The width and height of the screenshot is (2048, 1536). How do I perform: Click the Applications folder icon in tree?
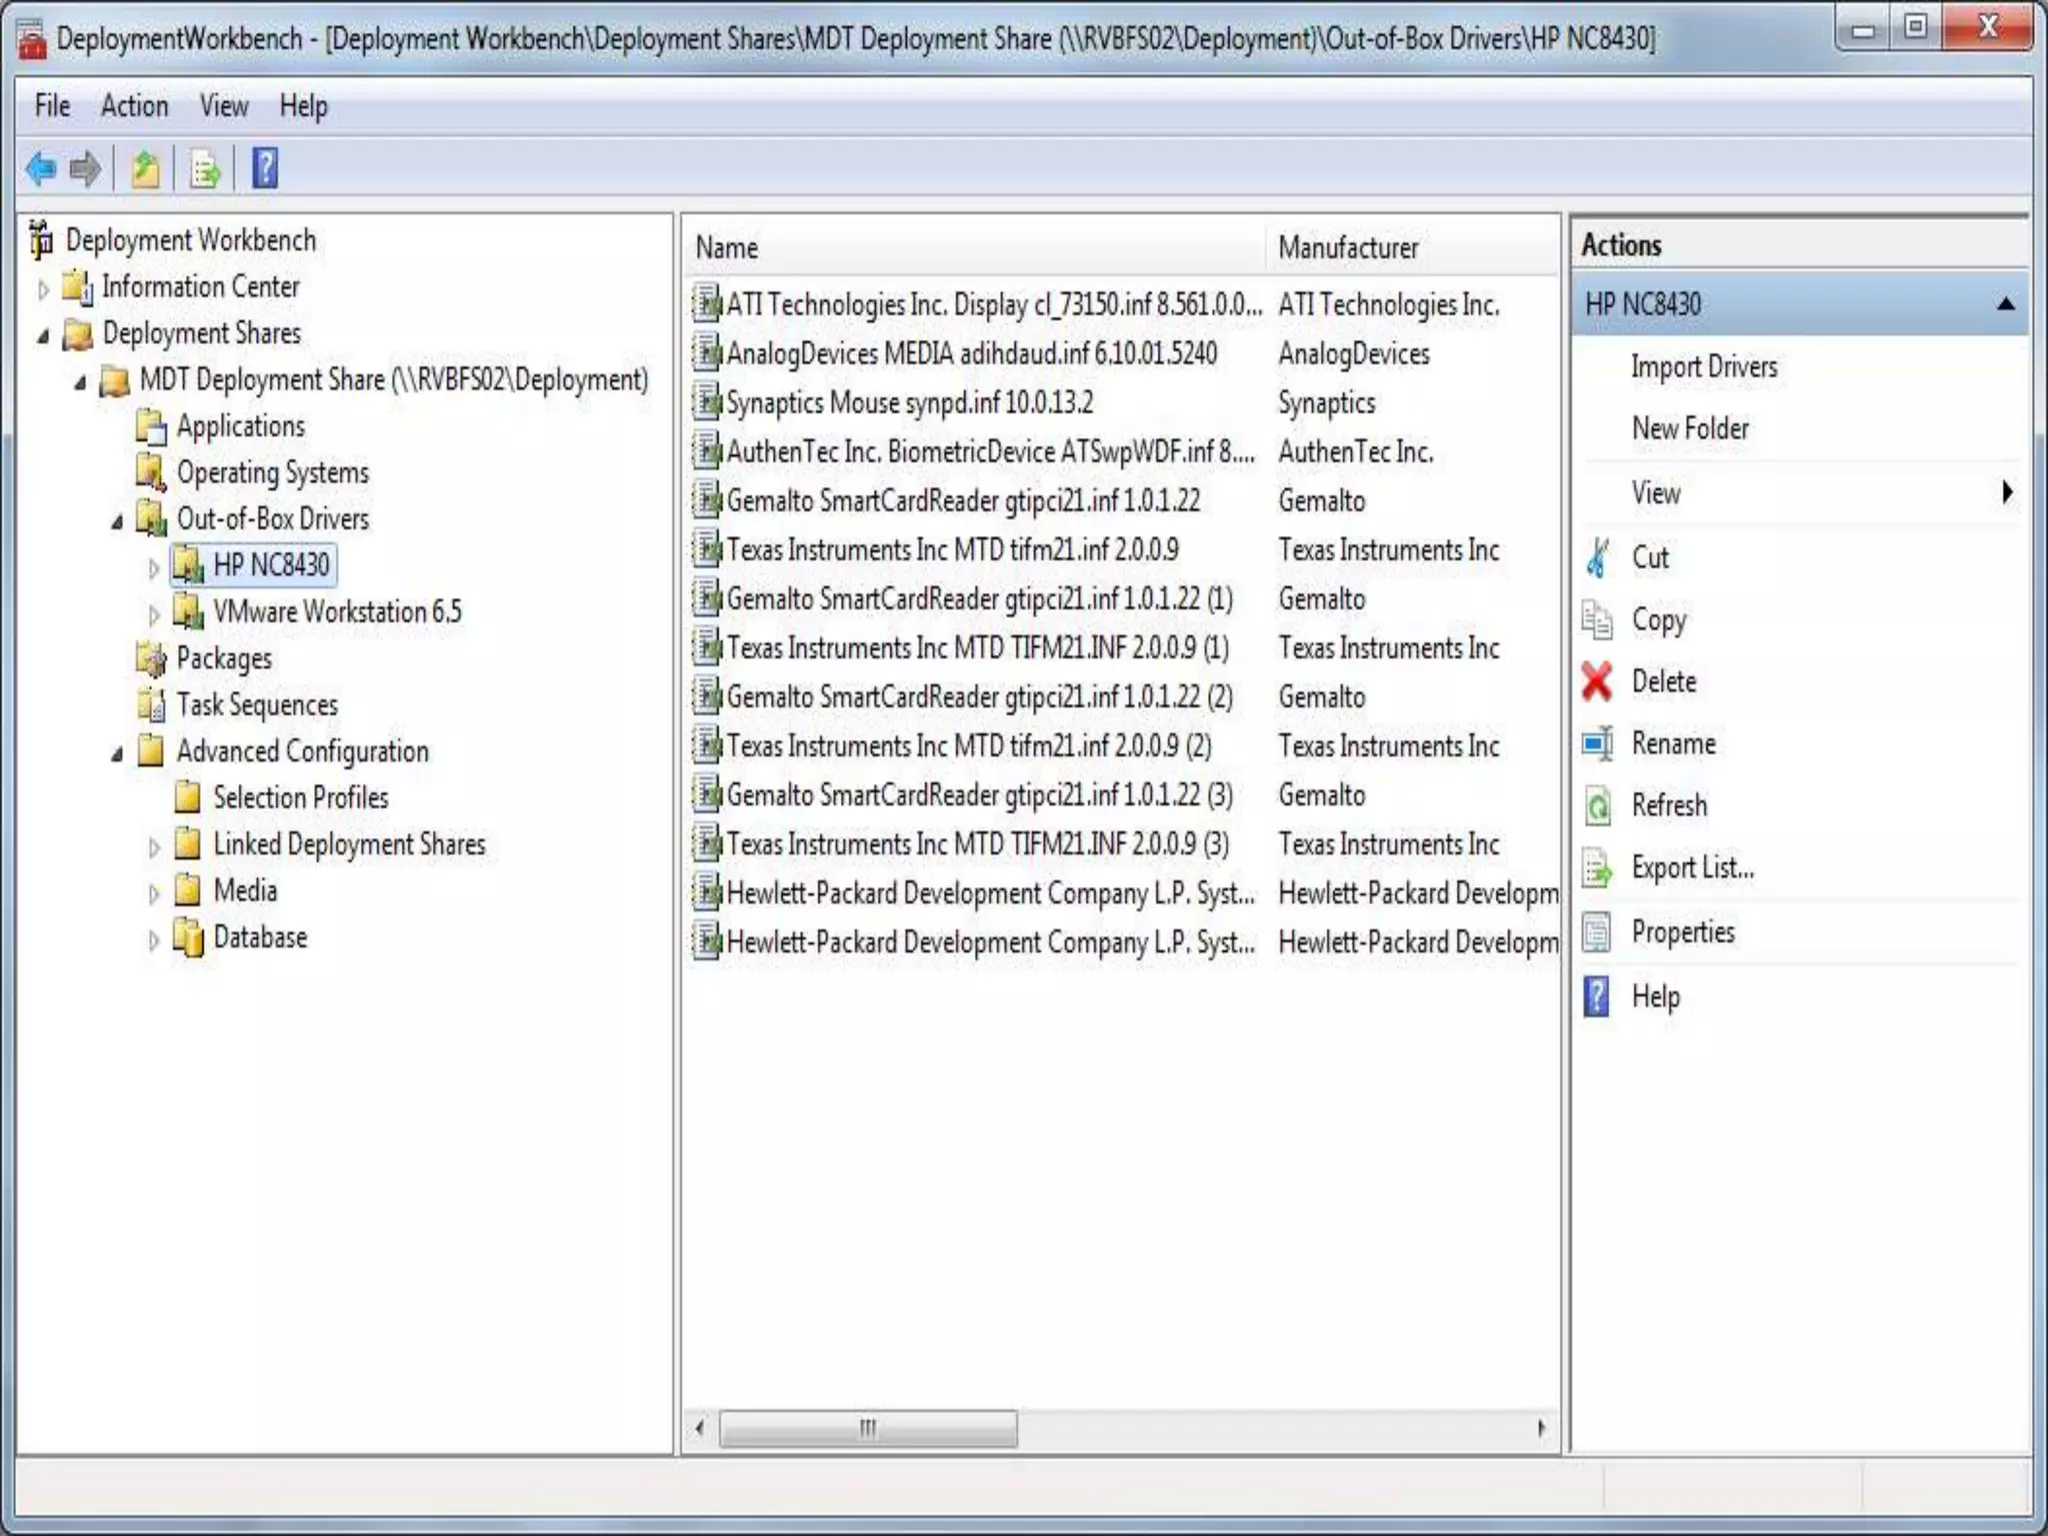(x=152, y=427)
